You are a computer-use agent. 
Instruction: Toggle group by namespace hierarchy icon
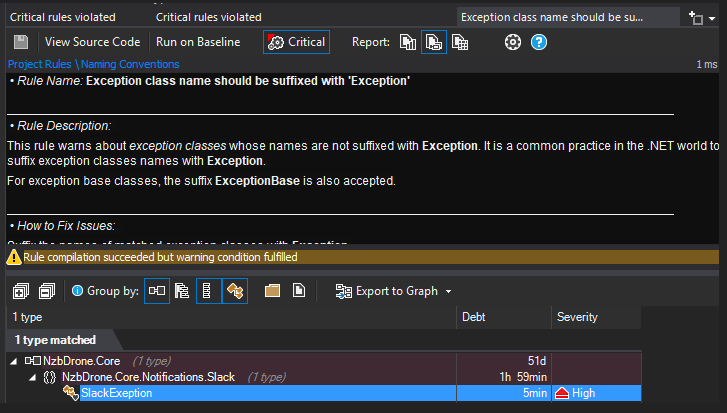[182, 291]
